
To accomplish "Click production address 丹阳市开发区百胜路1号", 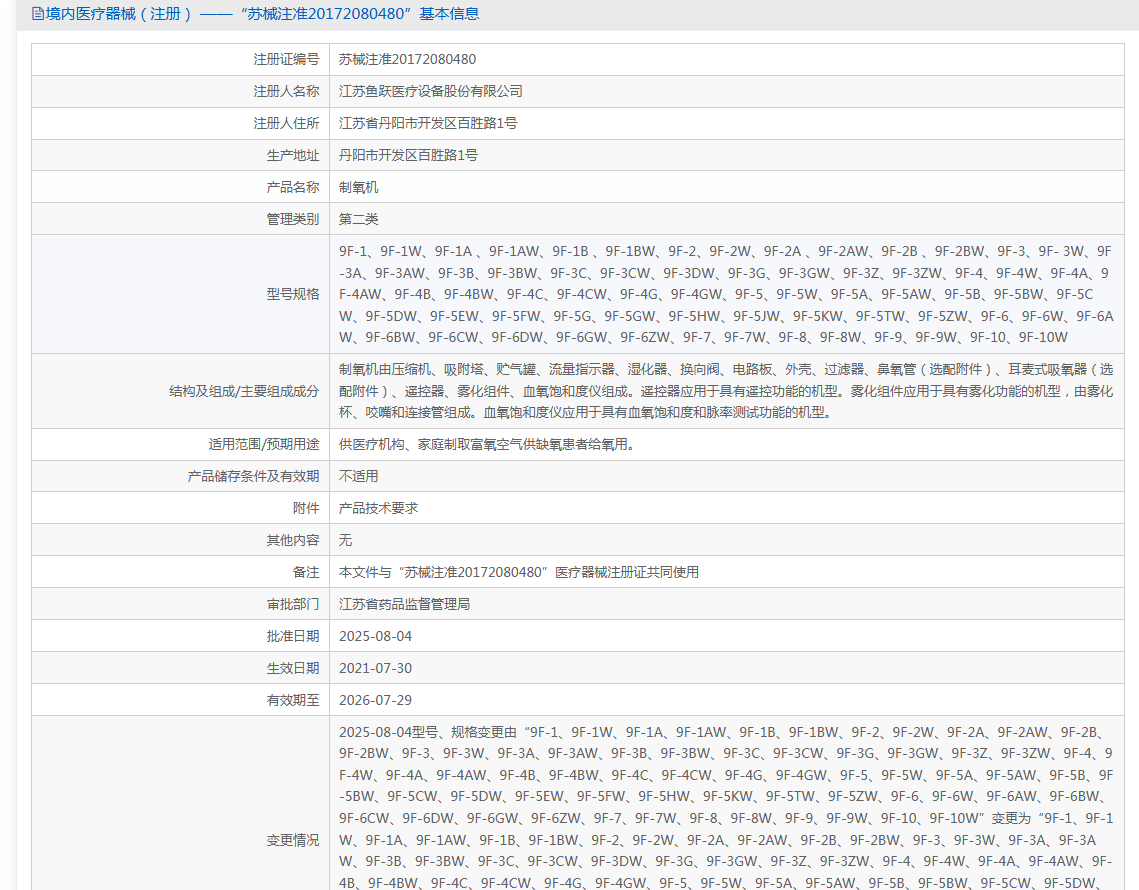I will coord(408,155).
